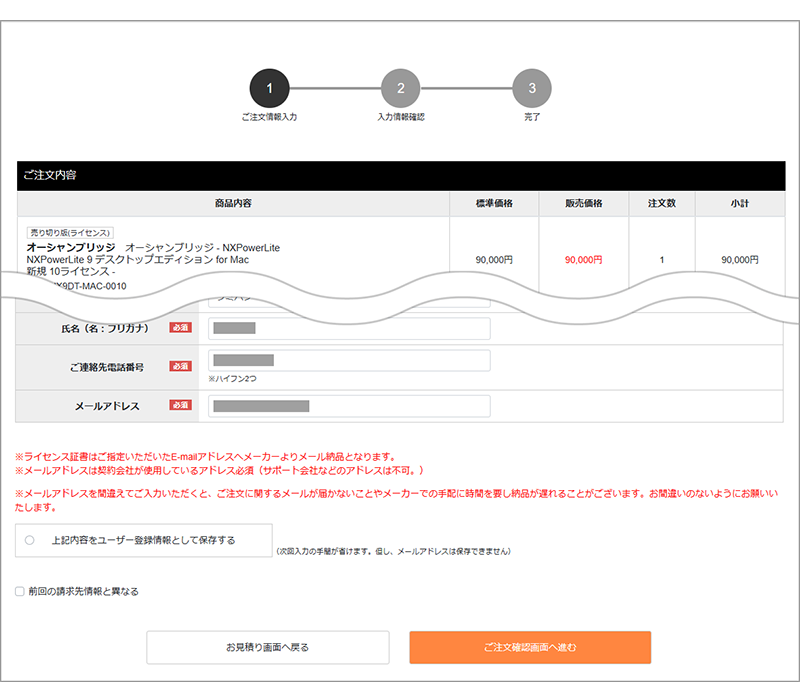The image size is (800, 682).
Task: Click the ※ハイフン2つ hint text
Action: pyautogui.click(x=233, y=379)
